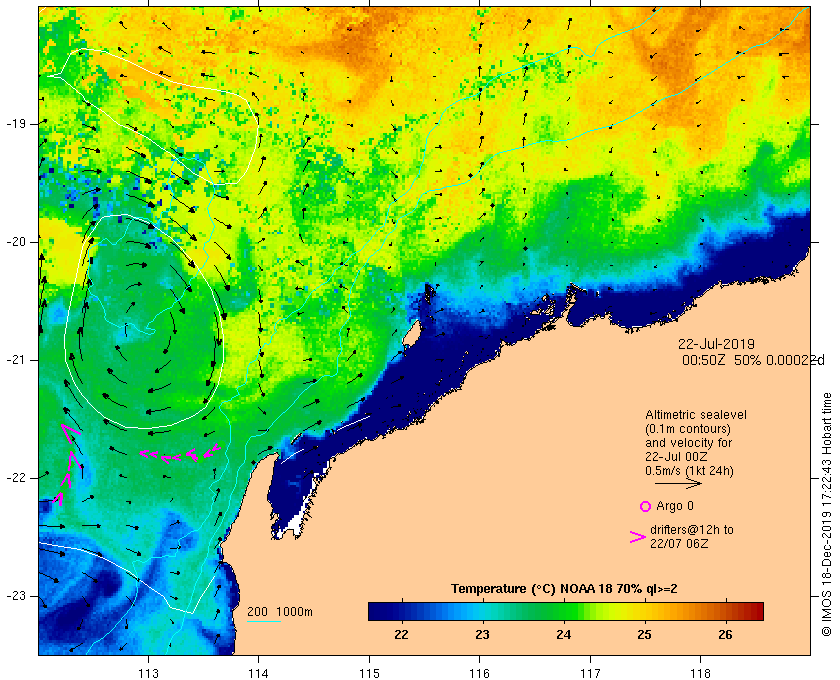Click the longitude axis label 117
840x680 pixels.
pos(590,673)
